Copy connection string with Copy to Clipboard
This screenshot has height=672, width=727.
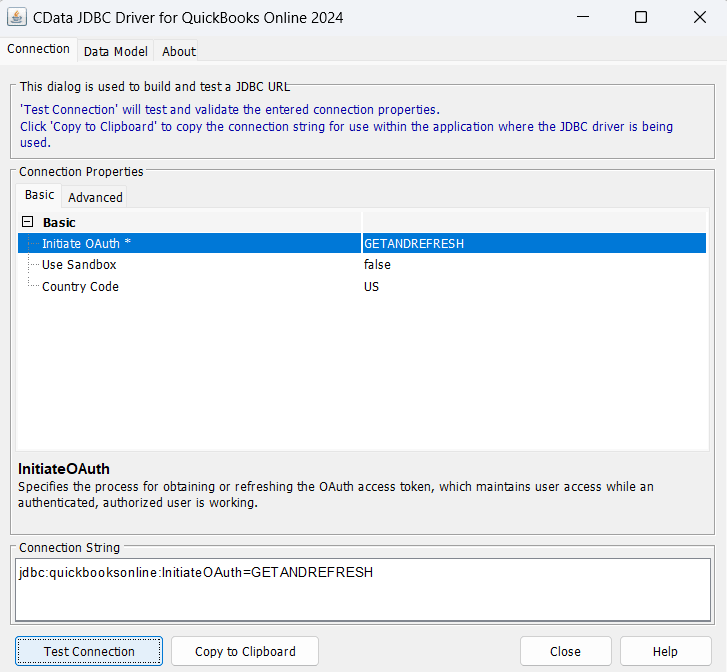(245, 651)
